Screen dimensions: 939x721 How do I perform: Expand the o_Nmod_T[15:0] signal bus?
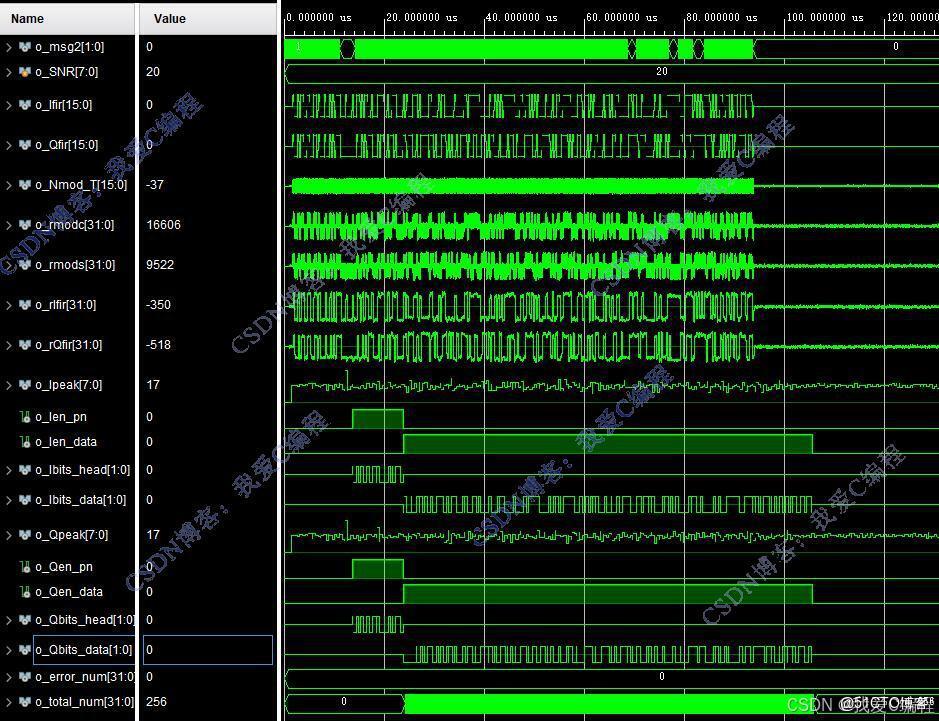(8, 185)
